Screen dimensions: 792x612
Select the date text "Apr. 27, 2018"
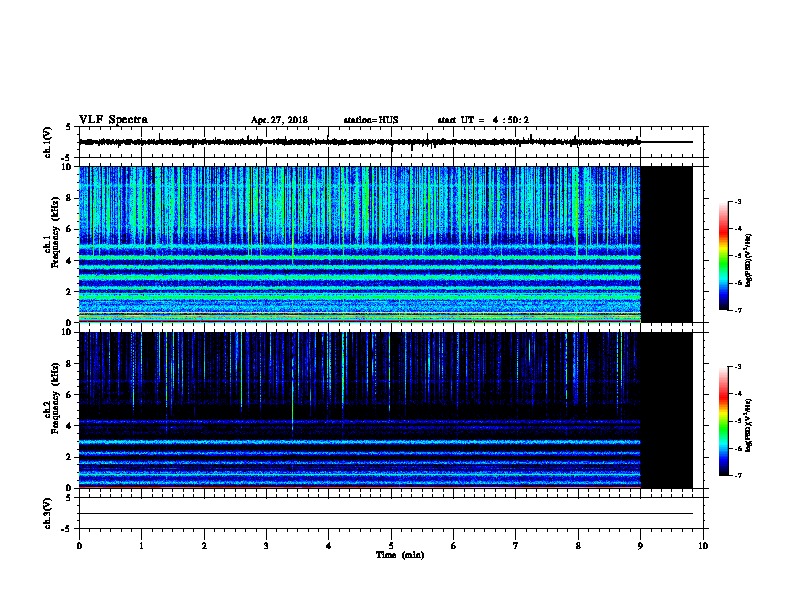[x=279, y=120]
